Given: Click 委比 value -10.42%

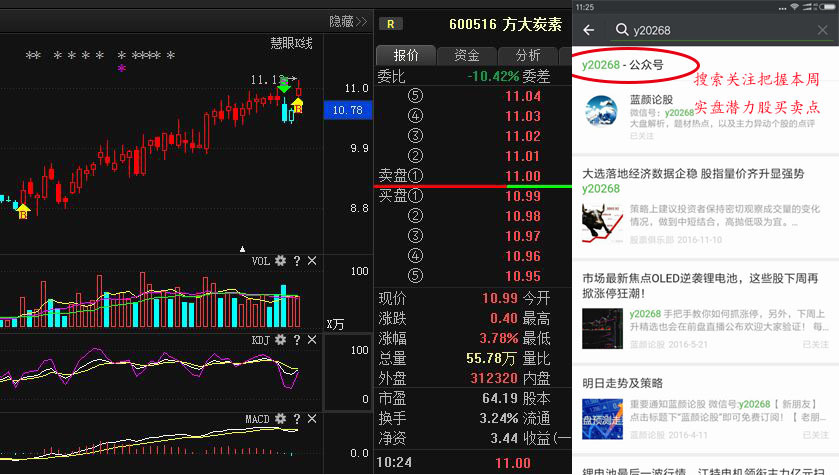Looking at the screenshot, I should click(x=493, y=76).
